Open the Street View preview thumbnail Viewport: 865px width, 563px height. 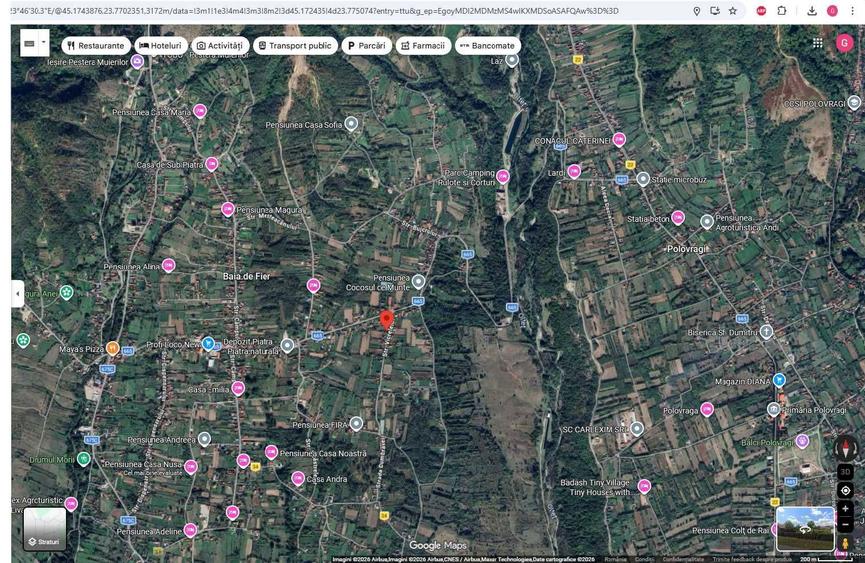pos(805,529)
